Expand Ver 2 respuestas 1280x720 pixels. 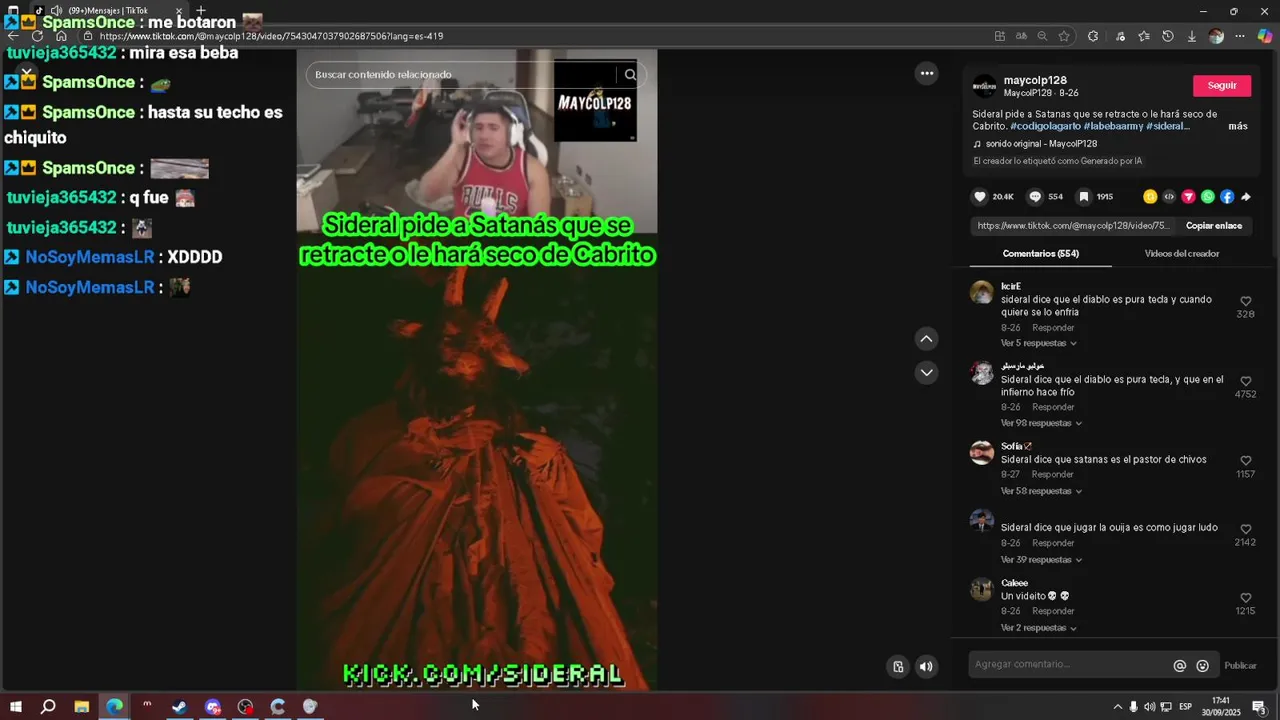pos(1039,628)
